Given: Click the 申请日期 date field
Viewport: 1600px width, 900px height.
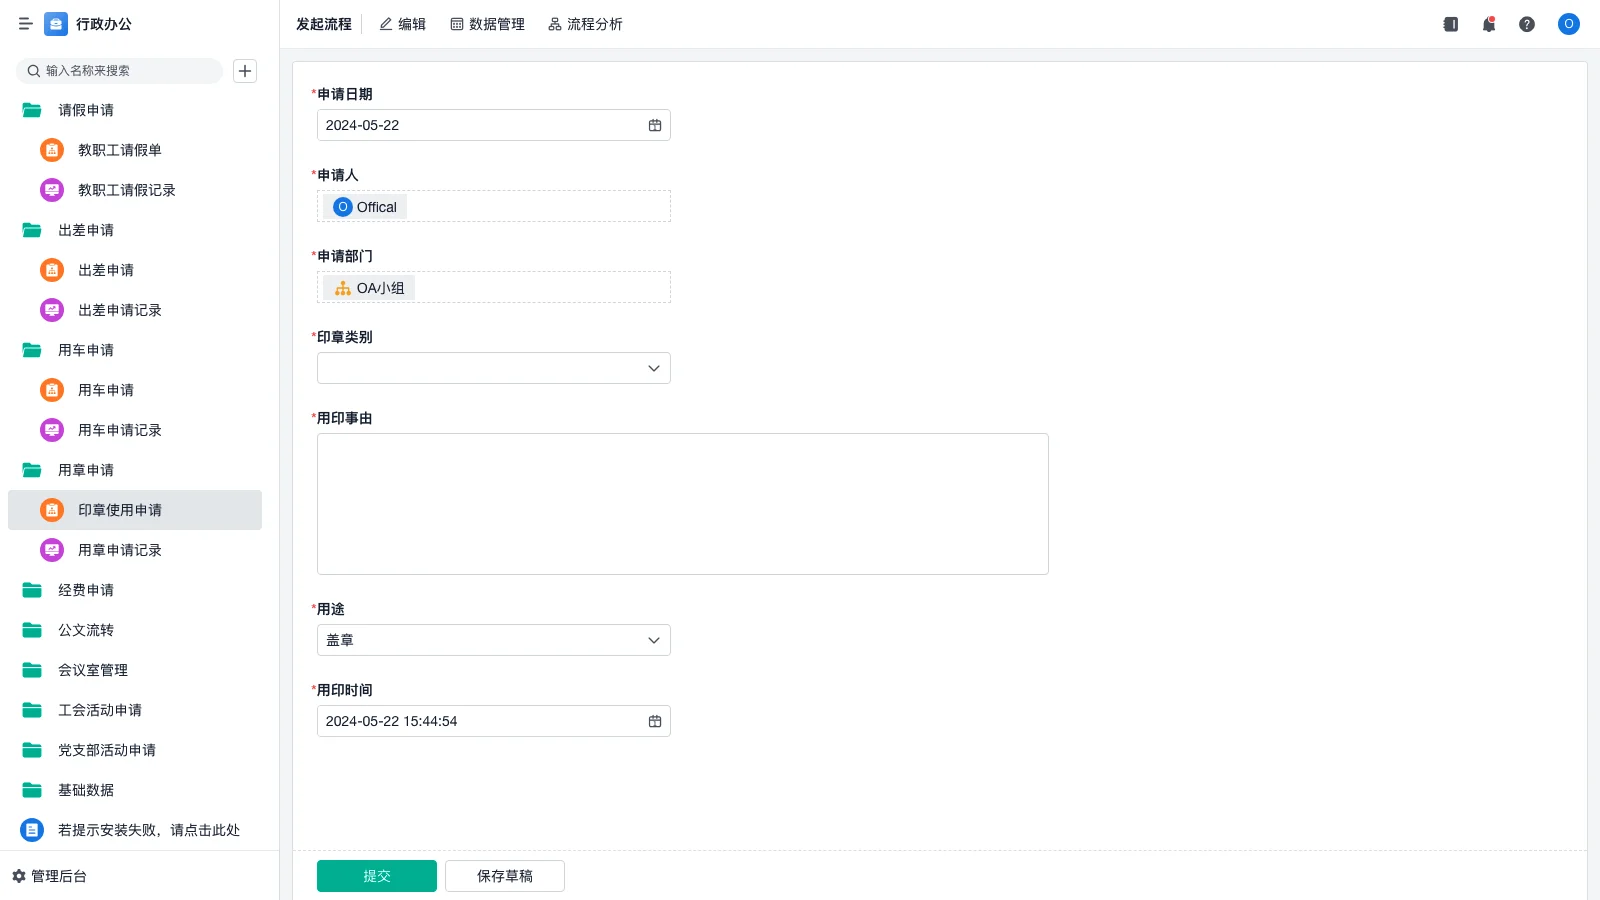Looking at the screenshot, I should point(494,125).
